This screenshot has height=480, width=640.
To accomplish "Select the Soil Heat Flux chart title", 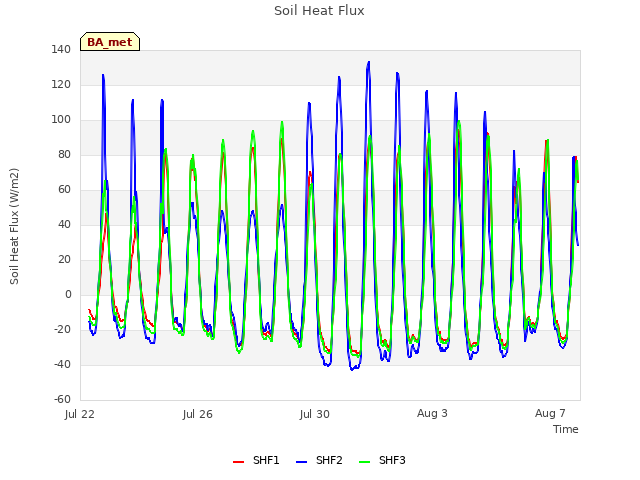I will [x=319, y=11].
